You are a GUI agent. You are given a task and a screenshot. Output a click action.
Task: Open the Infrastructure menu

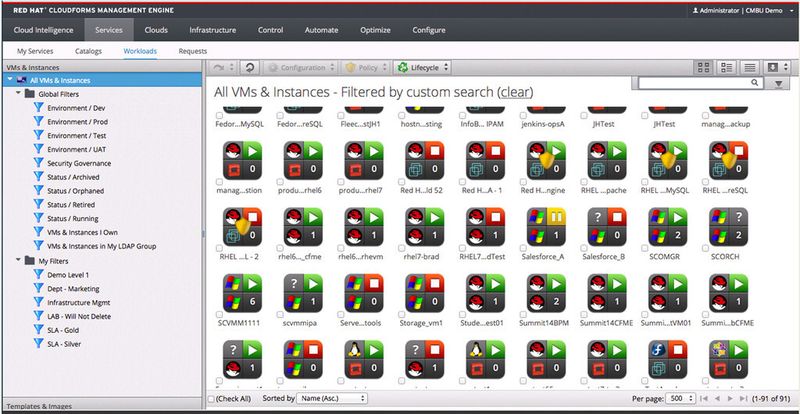(213, 30)
